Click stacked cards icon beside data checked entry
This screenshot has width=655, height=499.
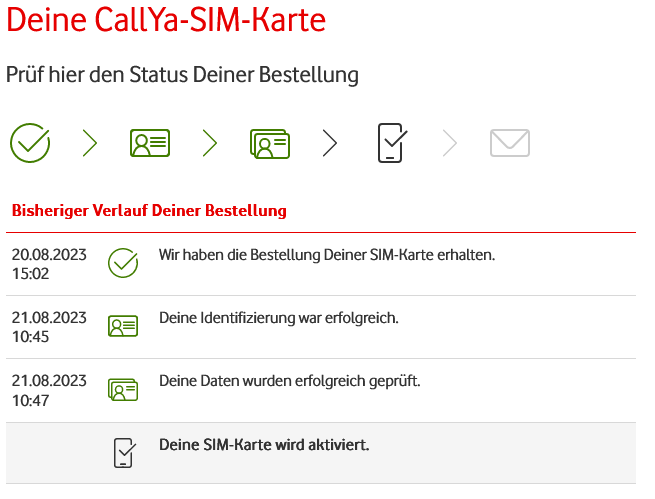pos(123,390)
